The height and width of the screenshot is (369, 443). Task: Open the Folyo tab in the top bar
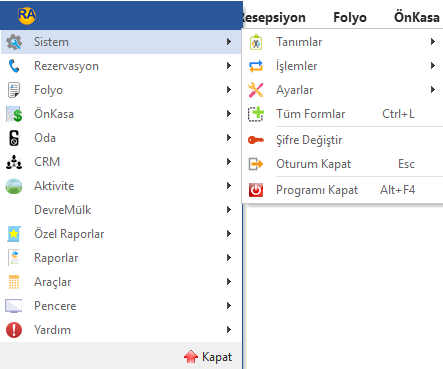(x=350, y=17)
